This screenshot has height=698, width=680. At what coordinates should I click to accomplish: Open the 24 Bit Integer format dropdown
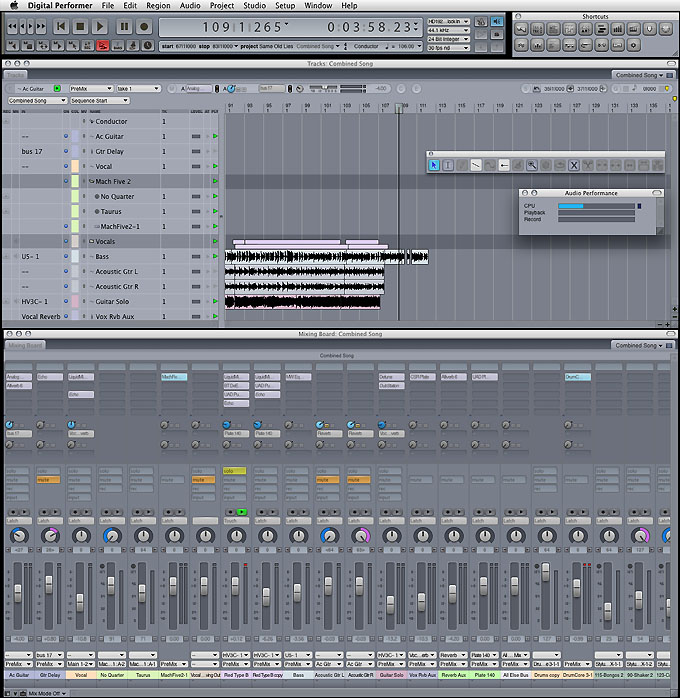(448, 39)
